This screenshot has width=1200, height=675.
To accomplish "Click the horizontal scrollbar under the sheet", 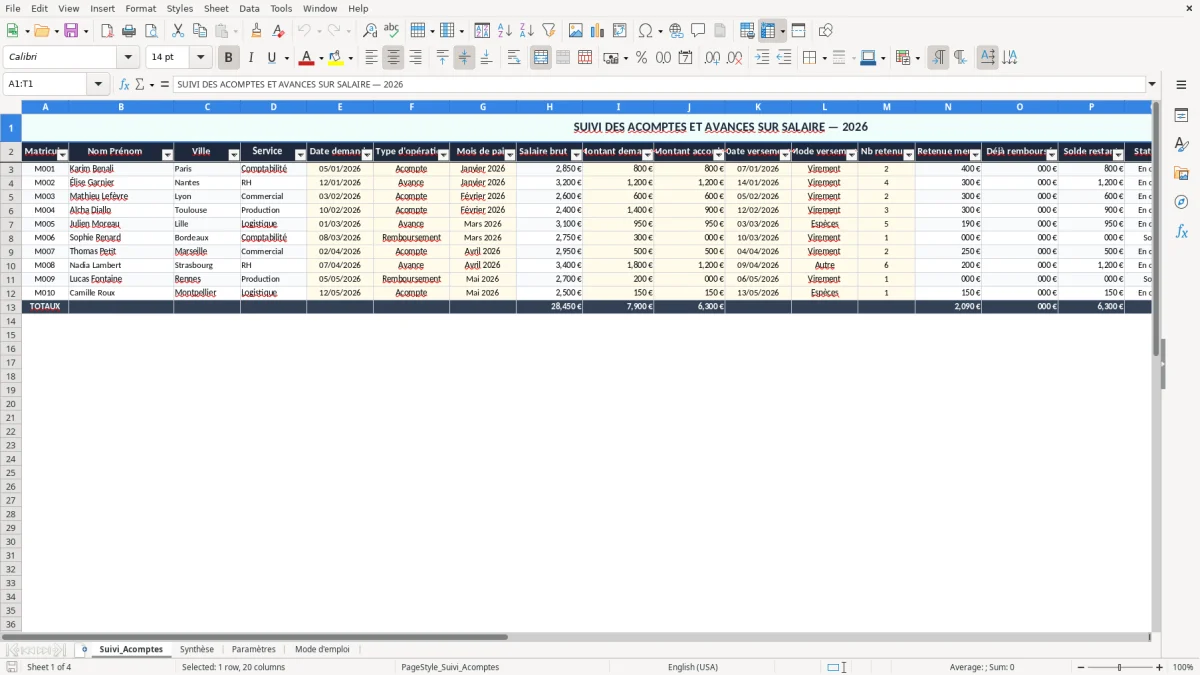I will pyautogui.click(x=575, y=637).
